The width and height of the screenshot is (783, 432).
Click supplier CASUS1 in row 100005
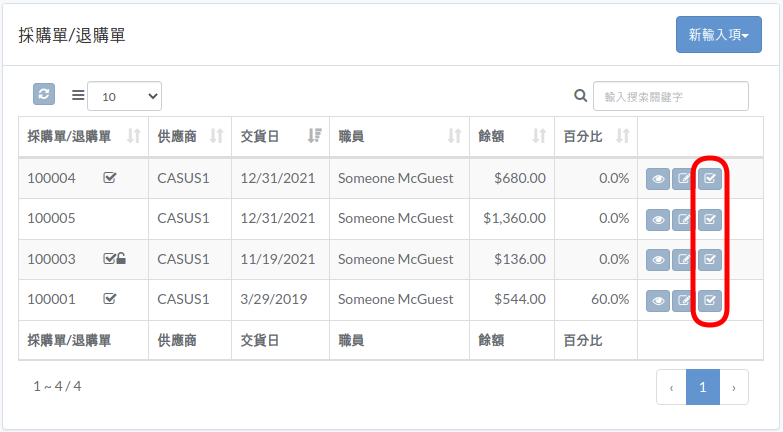click(183, 218)
